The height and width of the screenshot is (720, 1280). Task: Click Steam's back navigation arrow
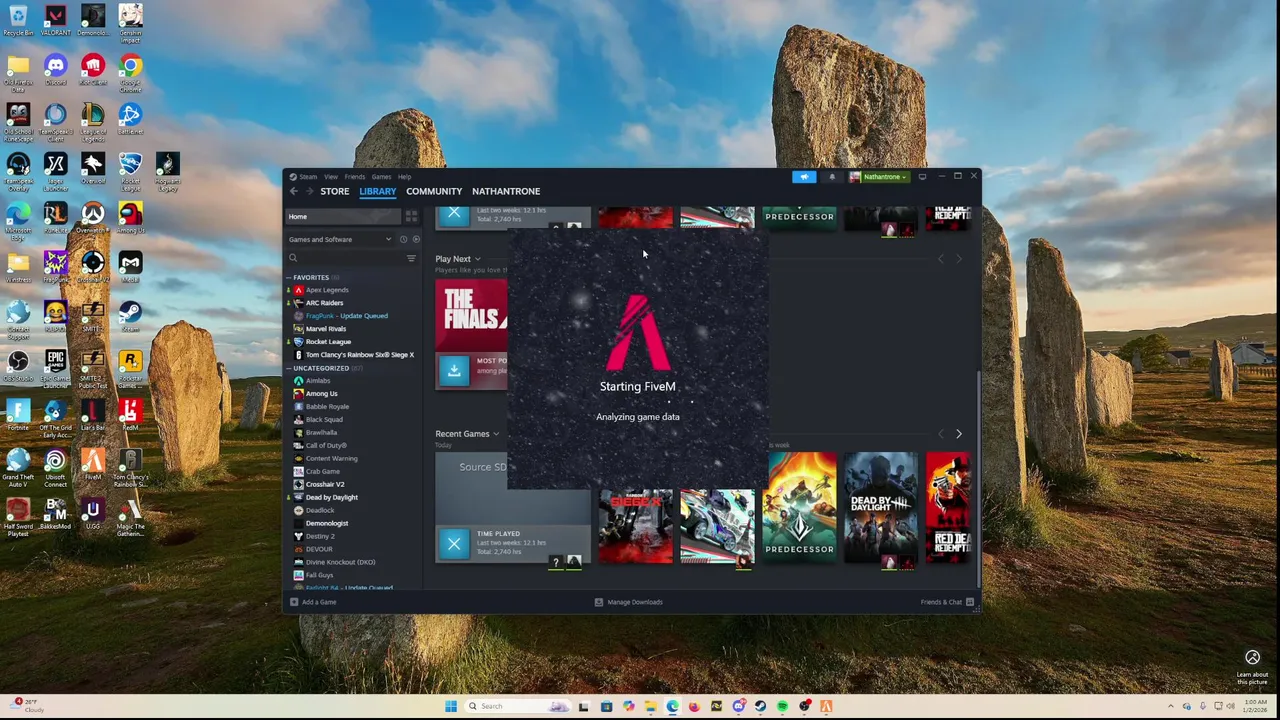coord(293,191)
